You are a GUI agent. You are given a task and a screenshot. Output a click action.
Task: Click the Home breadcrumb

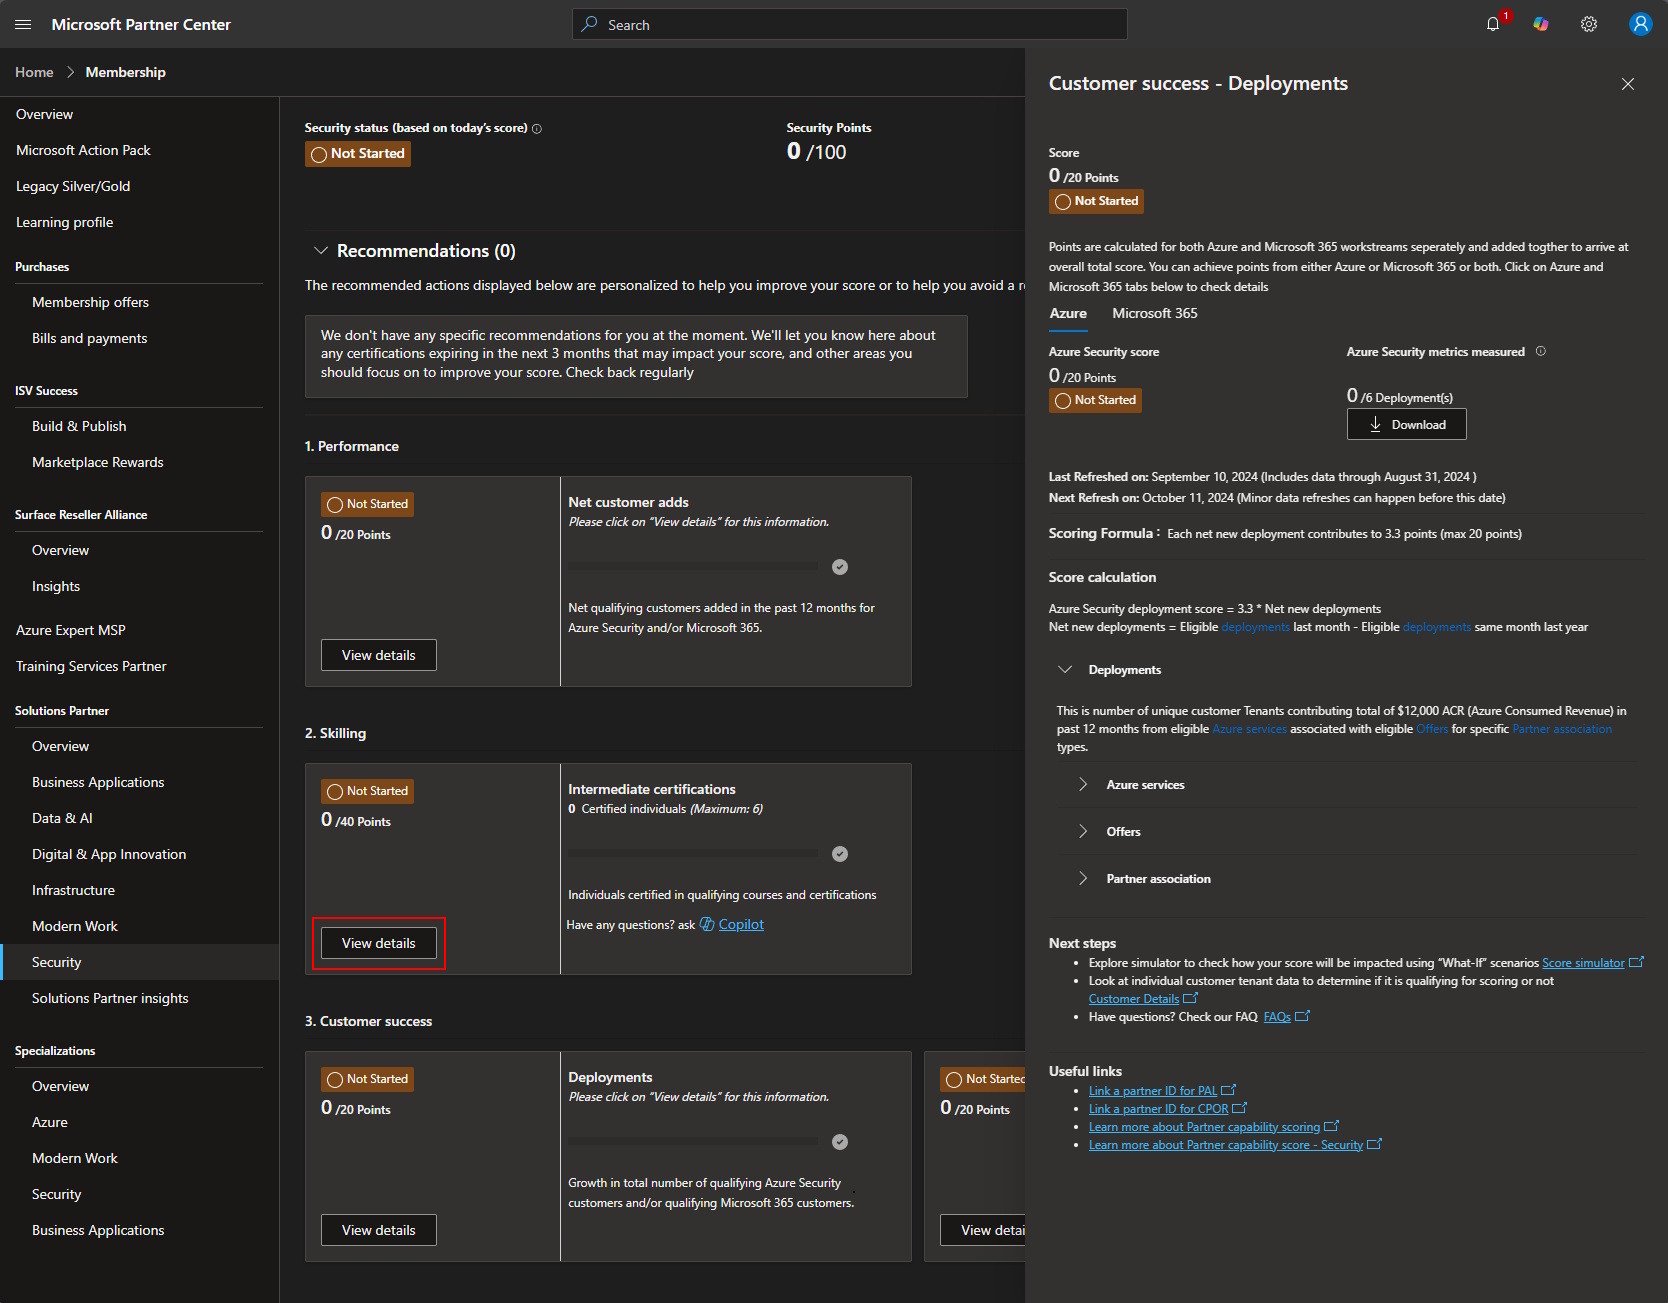point(34,72)
